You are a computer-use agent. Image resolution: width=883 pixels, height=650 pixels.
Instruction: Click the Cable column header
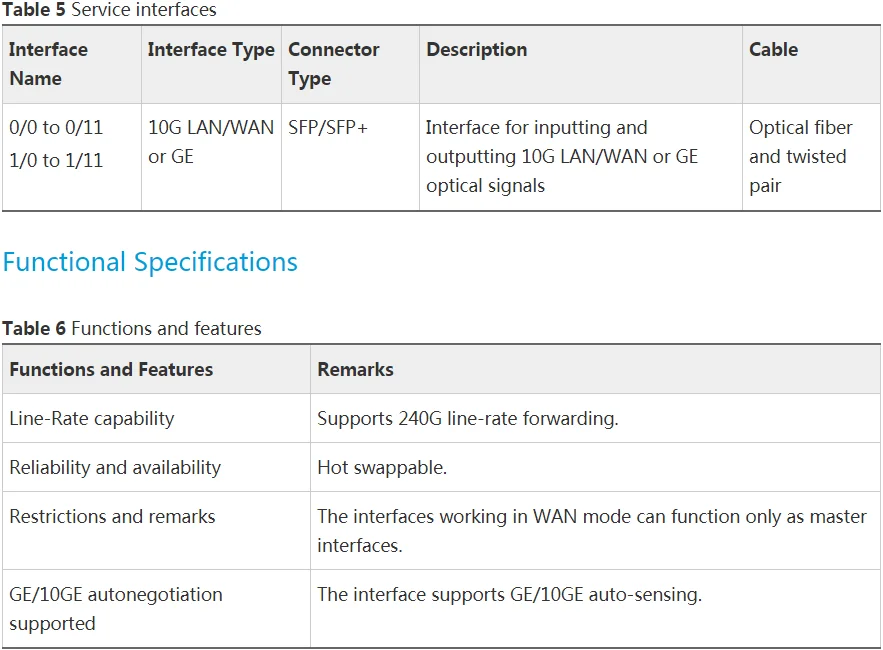click(811, 64)
